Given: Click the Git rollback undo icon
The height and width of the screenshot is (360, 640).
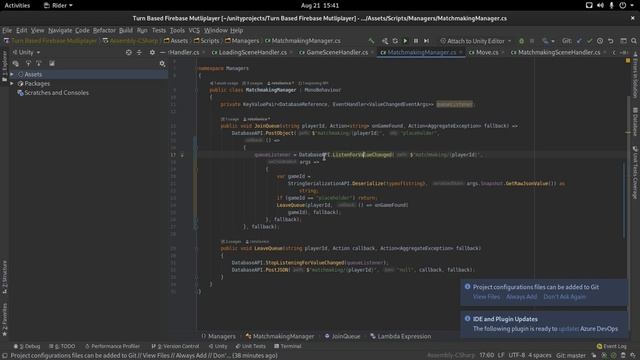Looking at the screenshot, I should (611, 41).
